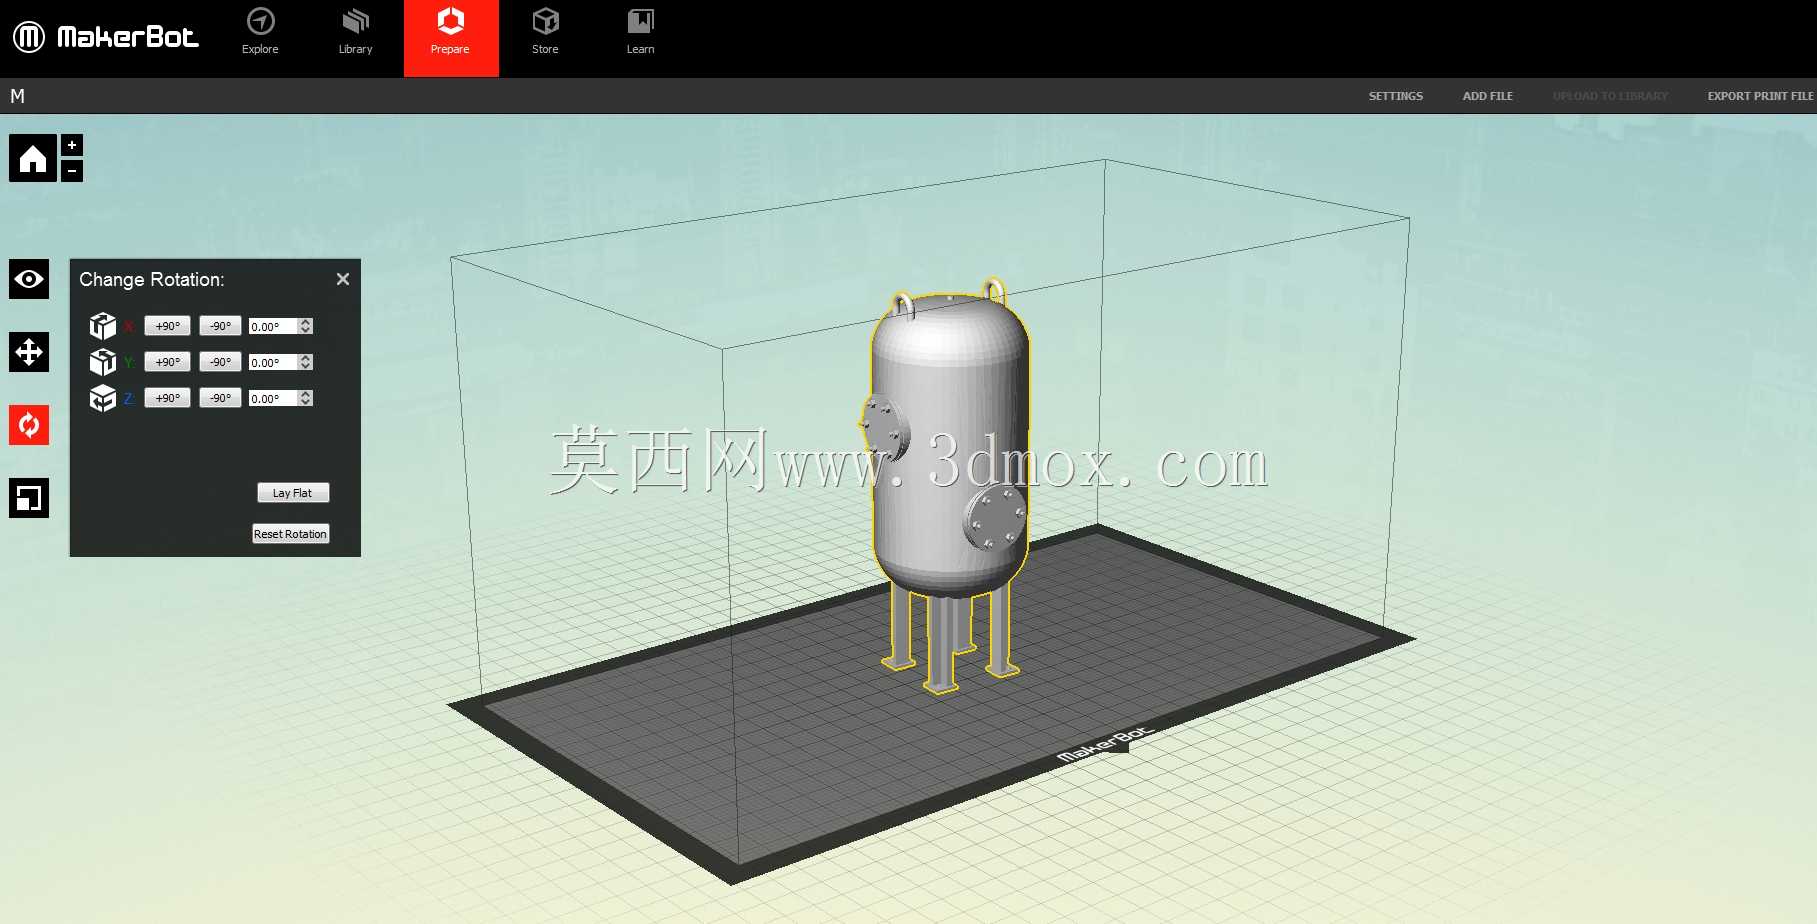Select the eye View tool
The image size is (1817, 924).
tap(29, 279)
